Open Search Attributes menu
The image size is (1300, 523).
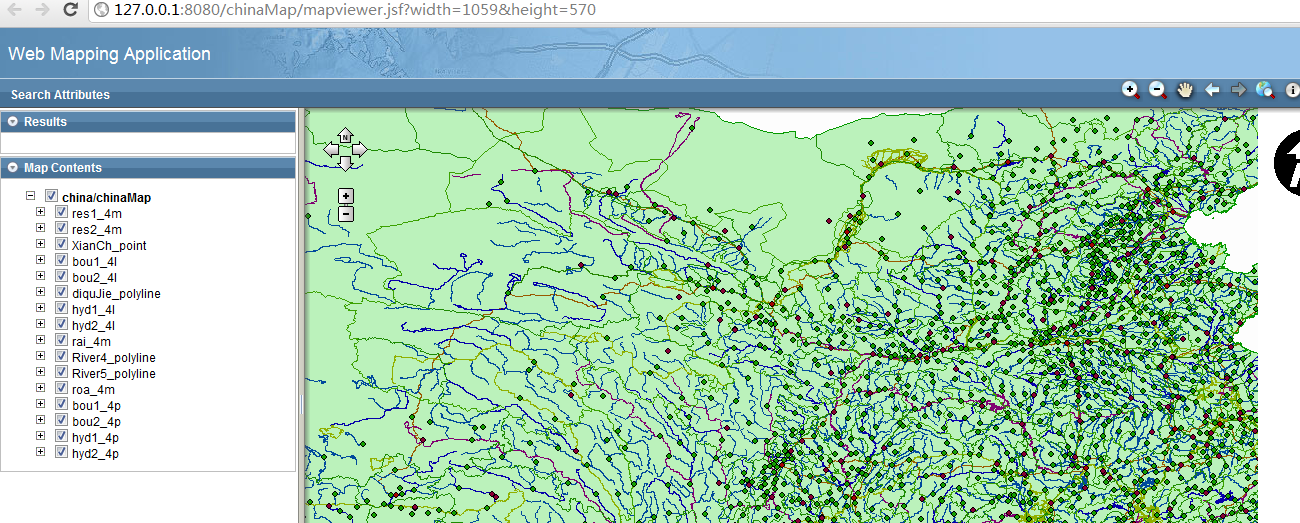[60, 95]
